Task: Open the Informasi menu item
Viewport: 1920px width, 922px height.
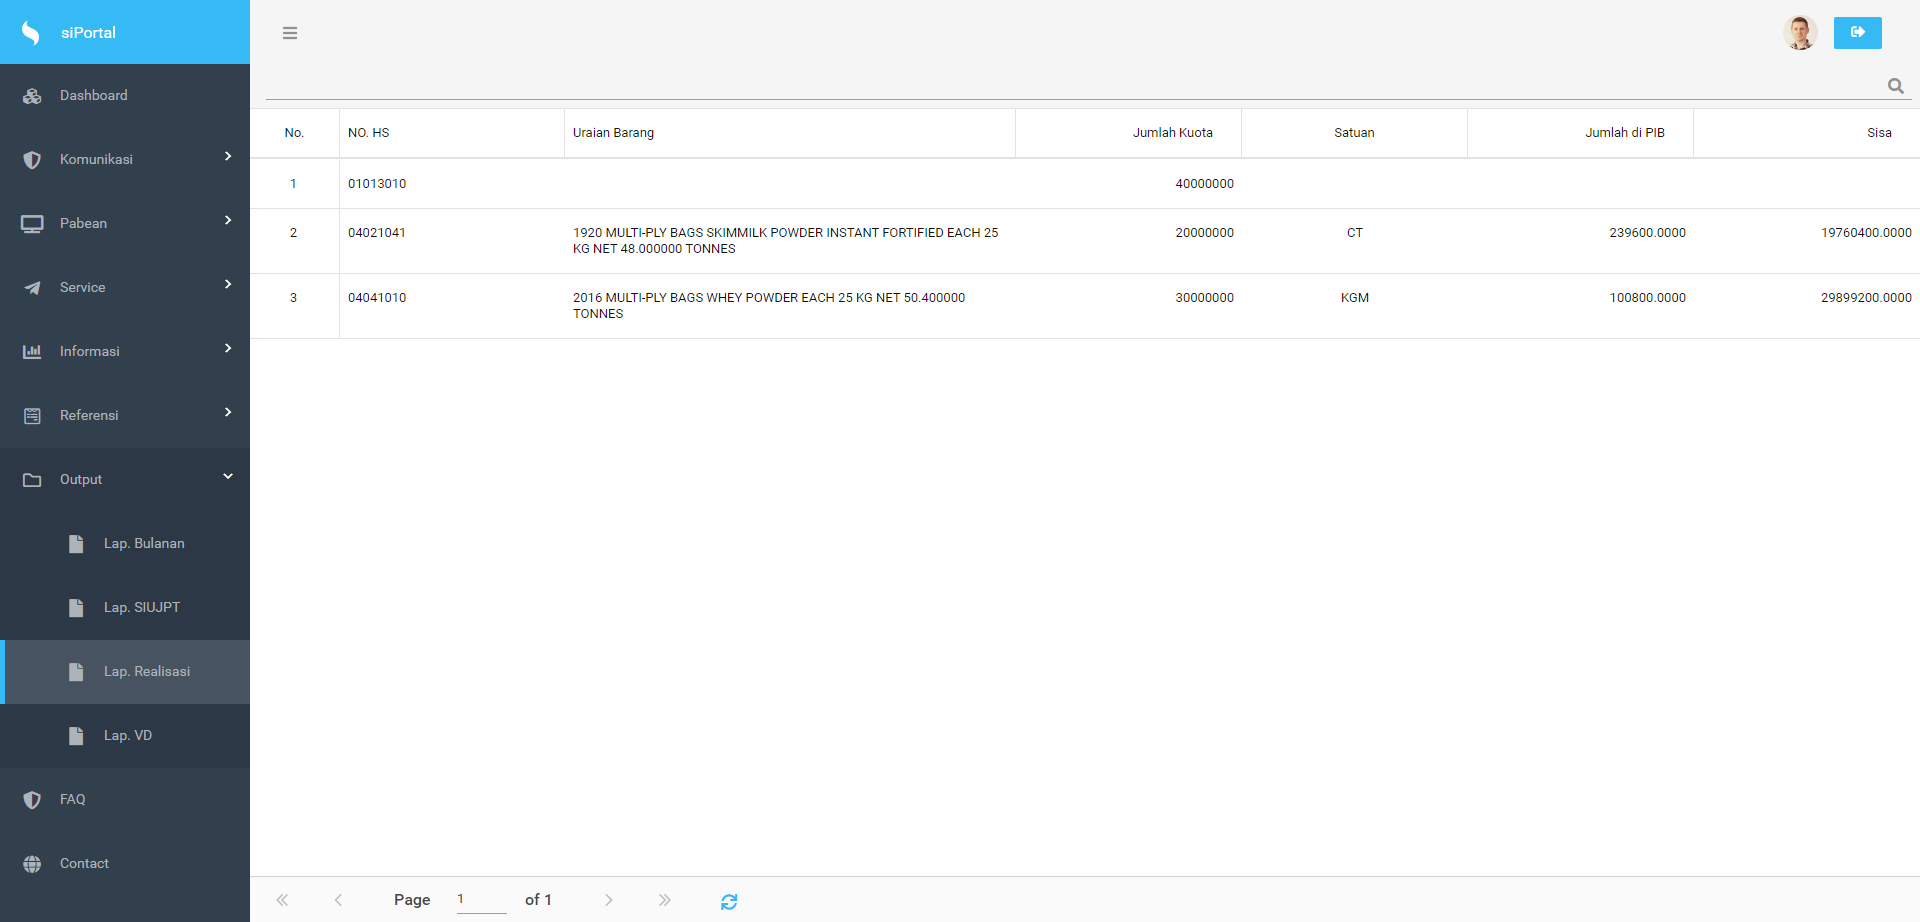Action: point(125,352)
